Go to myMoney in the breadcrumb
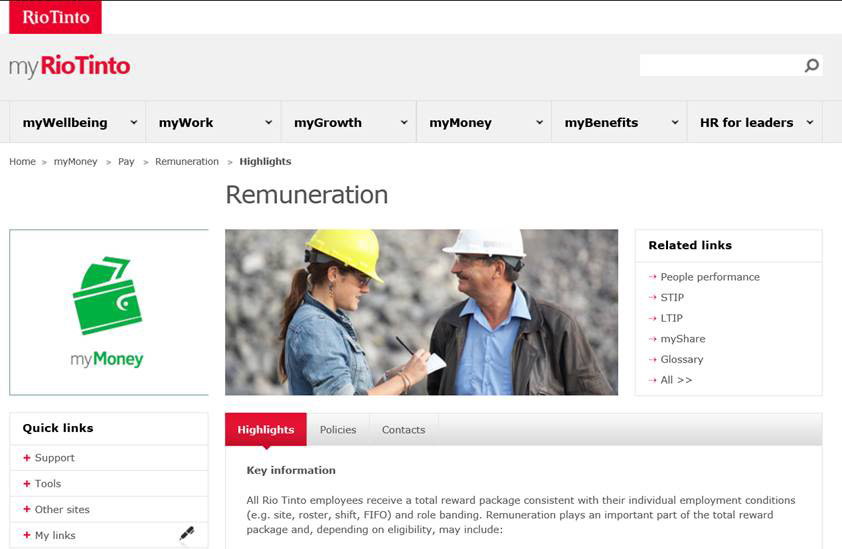The width and height of the screenshot is (842, 549). pyautogui.click(x=75, y=162)
